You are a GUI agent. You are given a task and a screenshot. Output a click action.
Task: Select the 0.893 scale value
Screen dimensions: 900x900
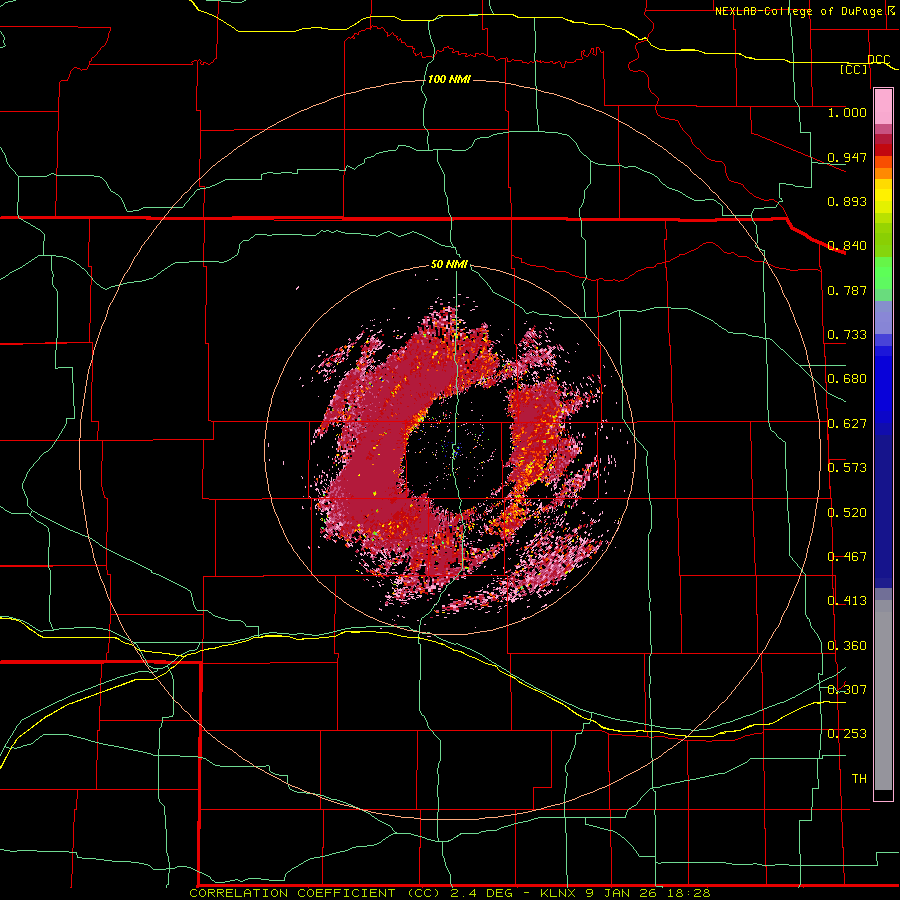(847, 201)
